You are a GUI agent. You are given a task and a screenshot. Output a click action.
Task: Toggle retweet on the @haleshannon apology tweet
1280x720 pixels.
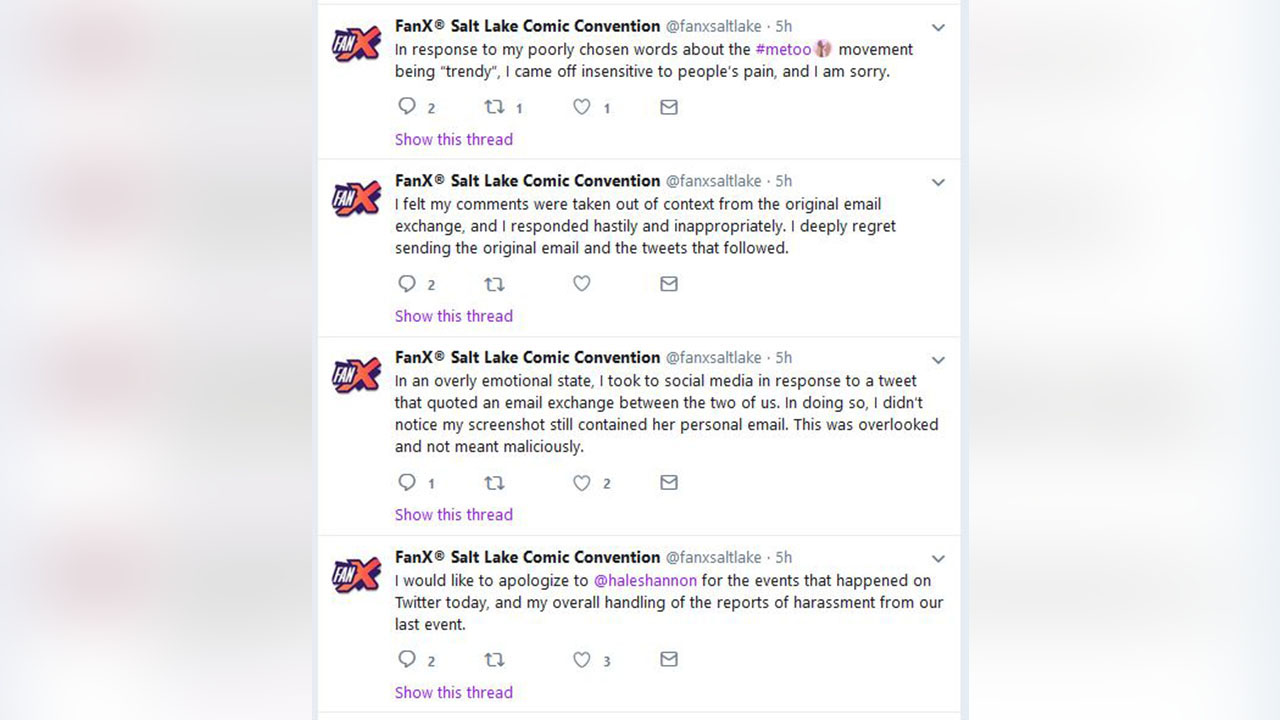(494, 659)
